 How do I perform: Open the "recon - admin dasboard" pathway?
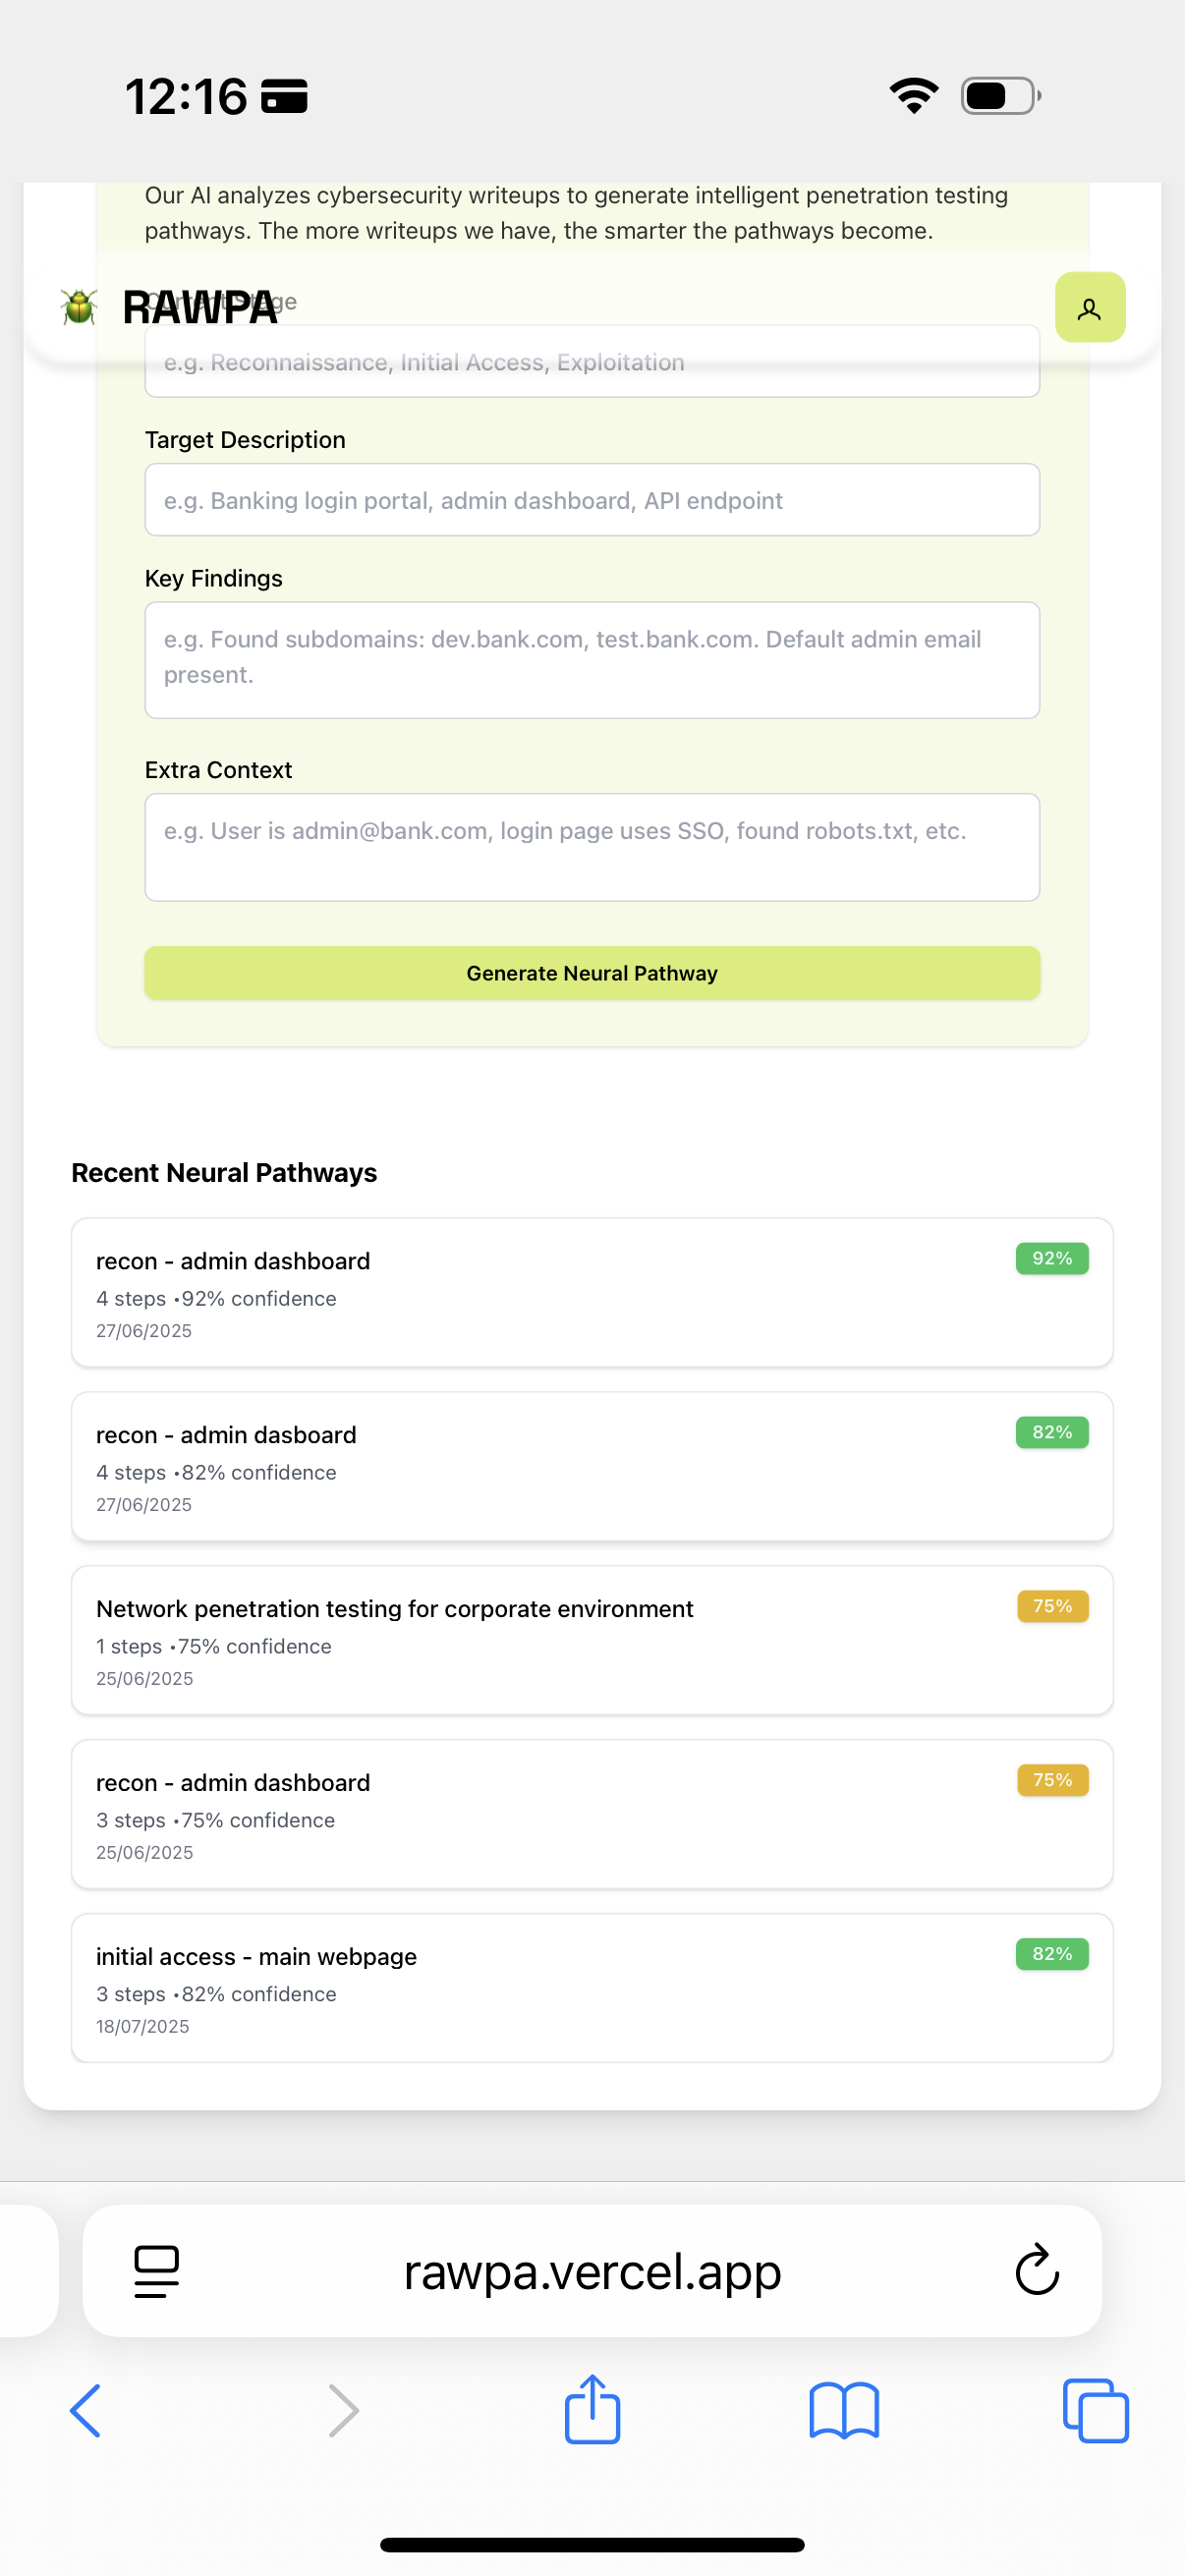tap(592, 1466)
